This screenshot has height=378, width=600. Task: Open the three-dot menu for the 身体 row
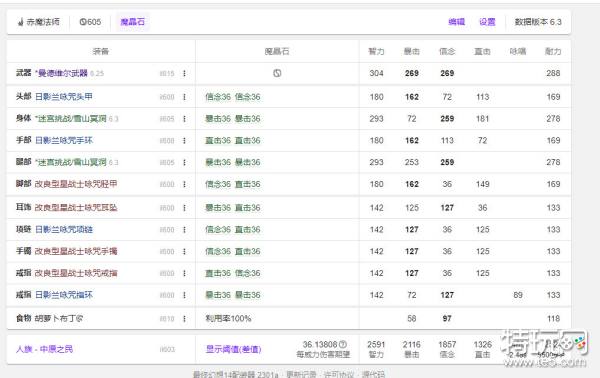tap(184, 119)
